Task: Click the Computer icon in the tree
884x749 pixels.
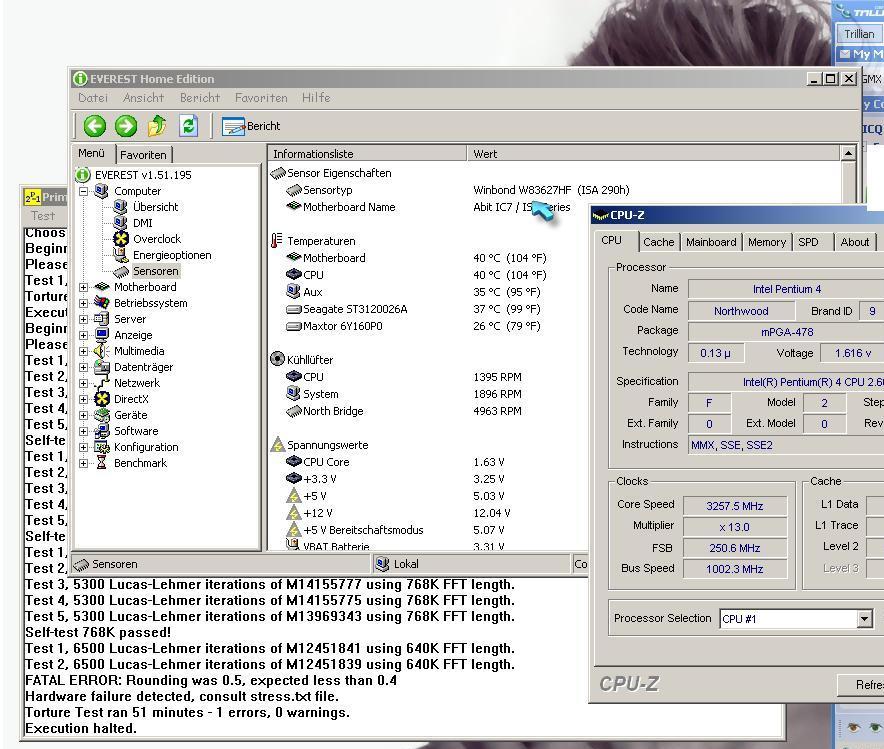Action: [x=101, y=191]
